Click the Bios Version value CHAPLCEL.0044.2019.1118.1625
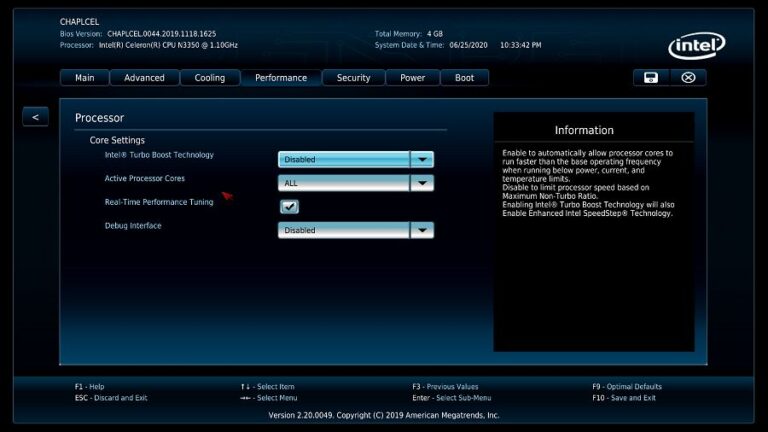This screenshot has height=432, width=768. (x=162, y=34)
